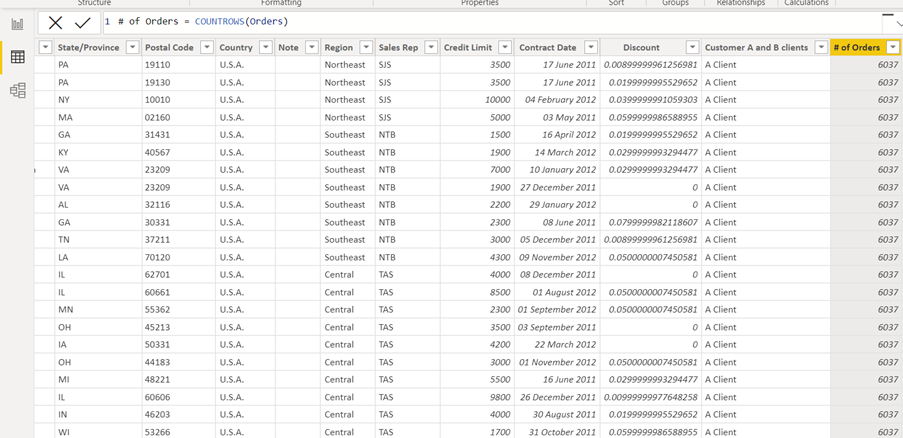Click inside the COUNTROWS formula text

coord(240,21)
